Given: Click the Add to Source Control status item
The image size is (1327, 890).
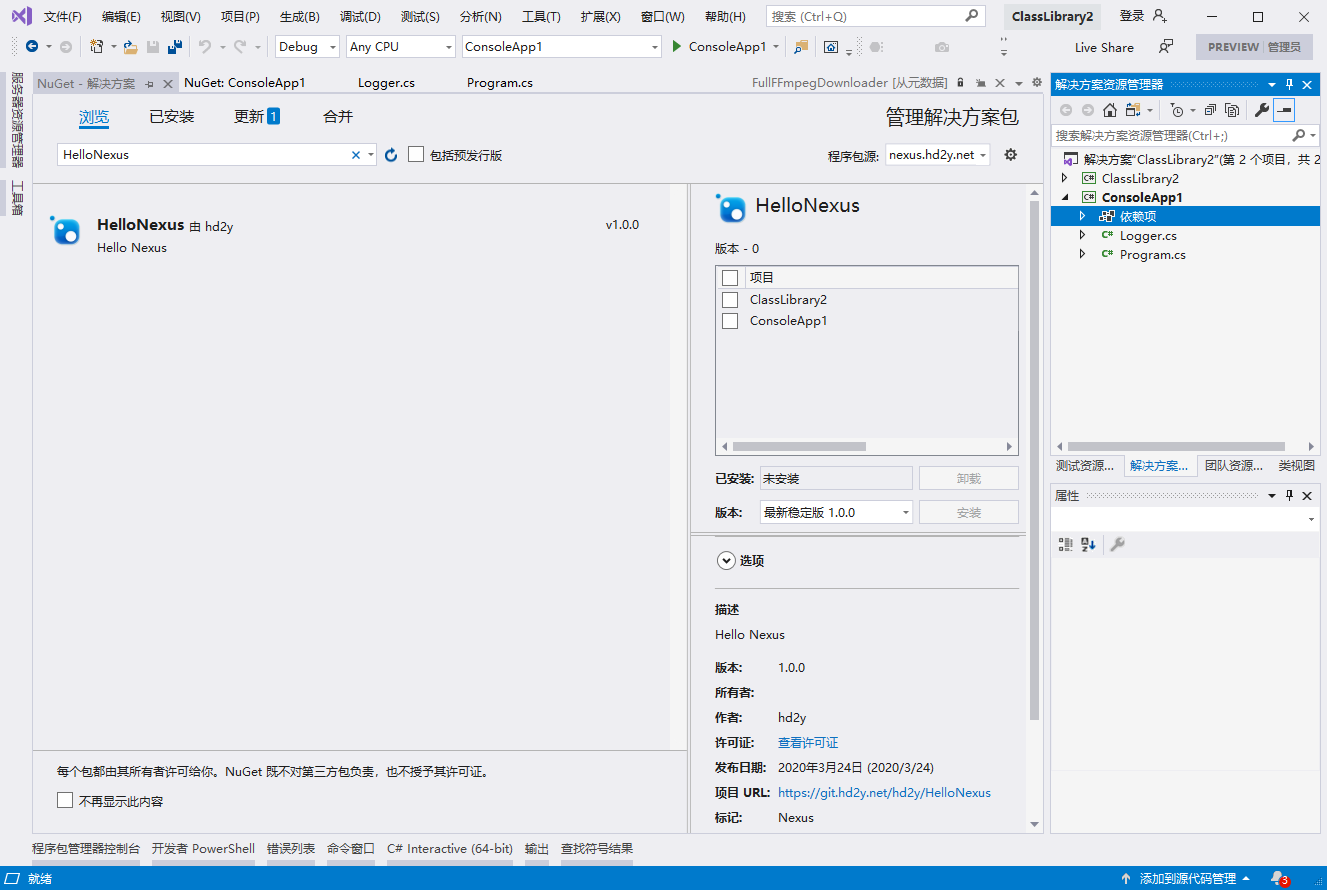Looking at the screenshot, I should pyautogui.click(x=1186, y=879).
